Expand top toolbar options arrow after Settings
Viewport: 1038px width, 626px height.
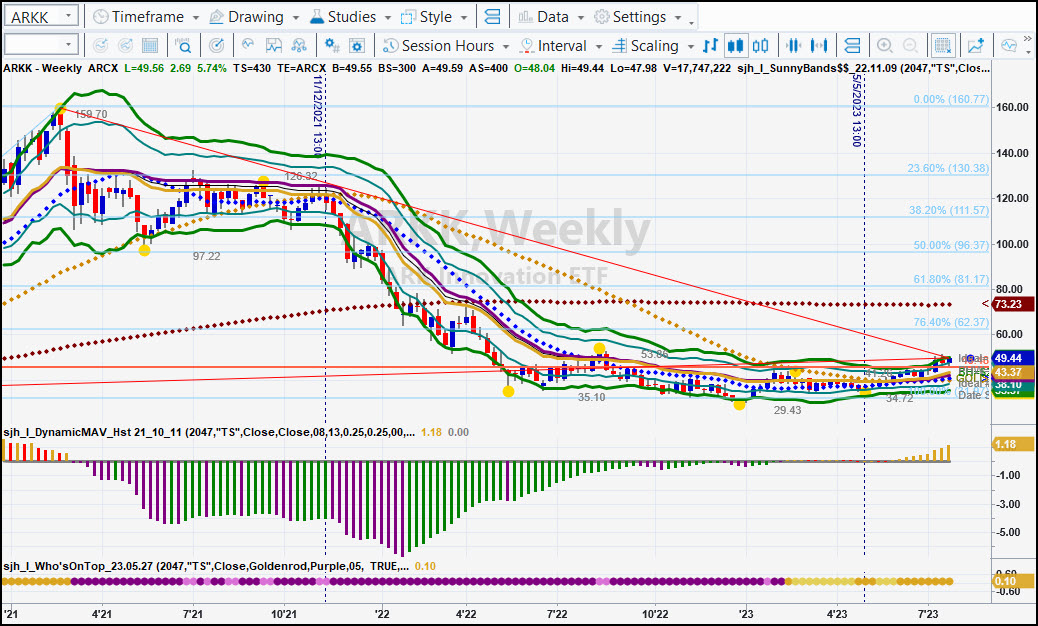coord(692,22)
